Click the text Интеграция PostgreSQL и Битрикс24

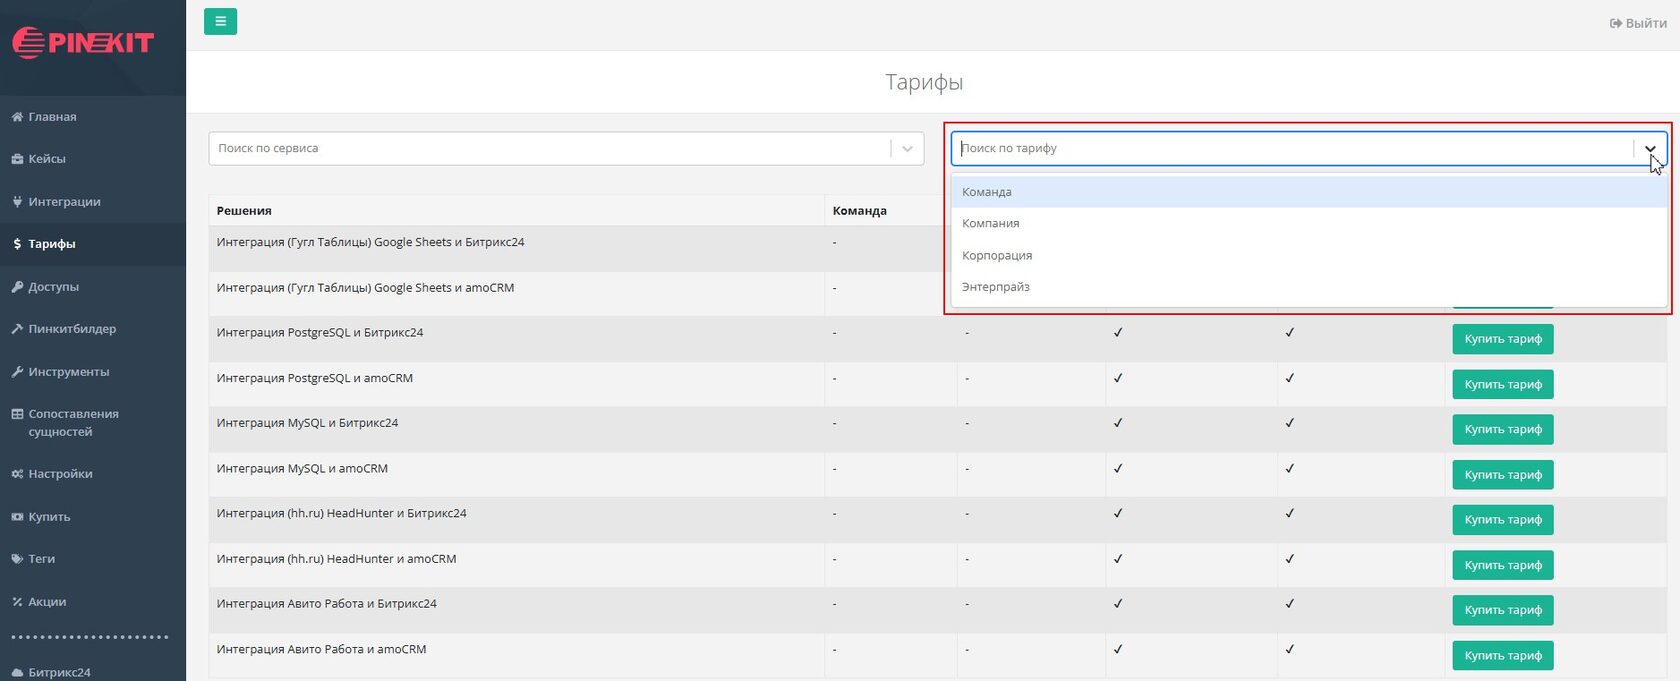(320, 333)
